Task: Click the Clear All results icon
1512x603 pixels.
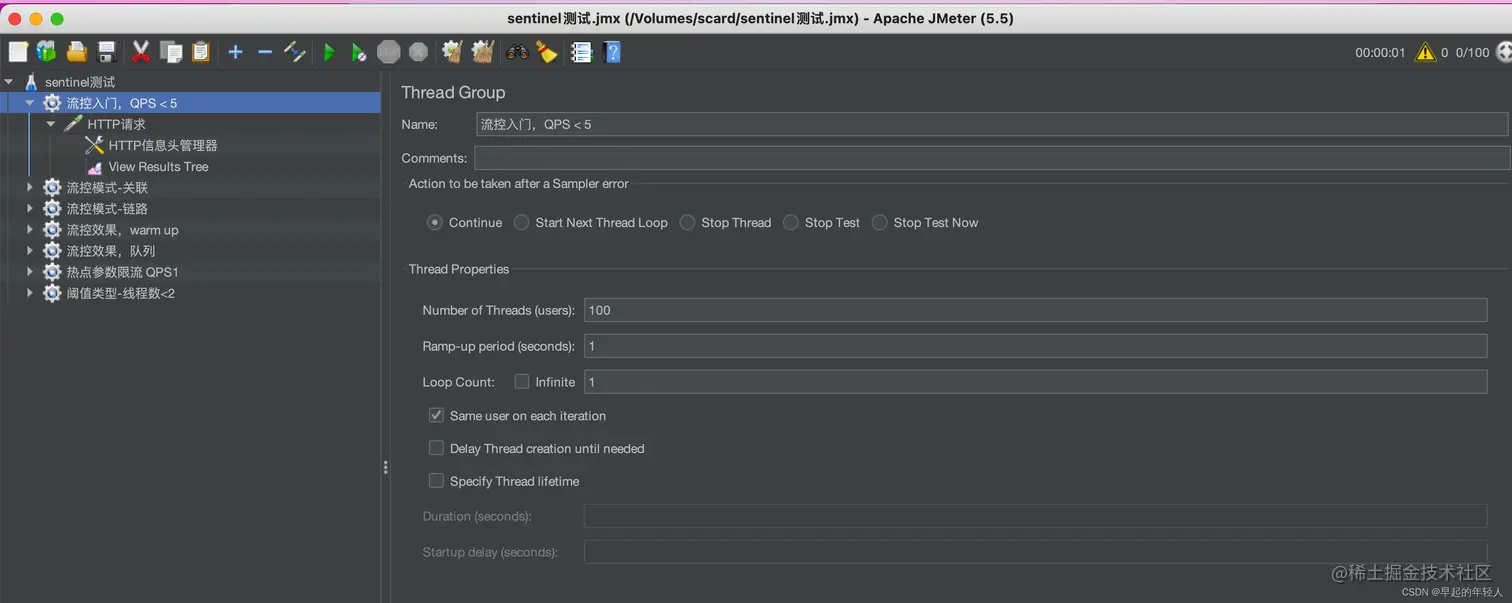Action: pyautogui.click(x=483, y=52)
